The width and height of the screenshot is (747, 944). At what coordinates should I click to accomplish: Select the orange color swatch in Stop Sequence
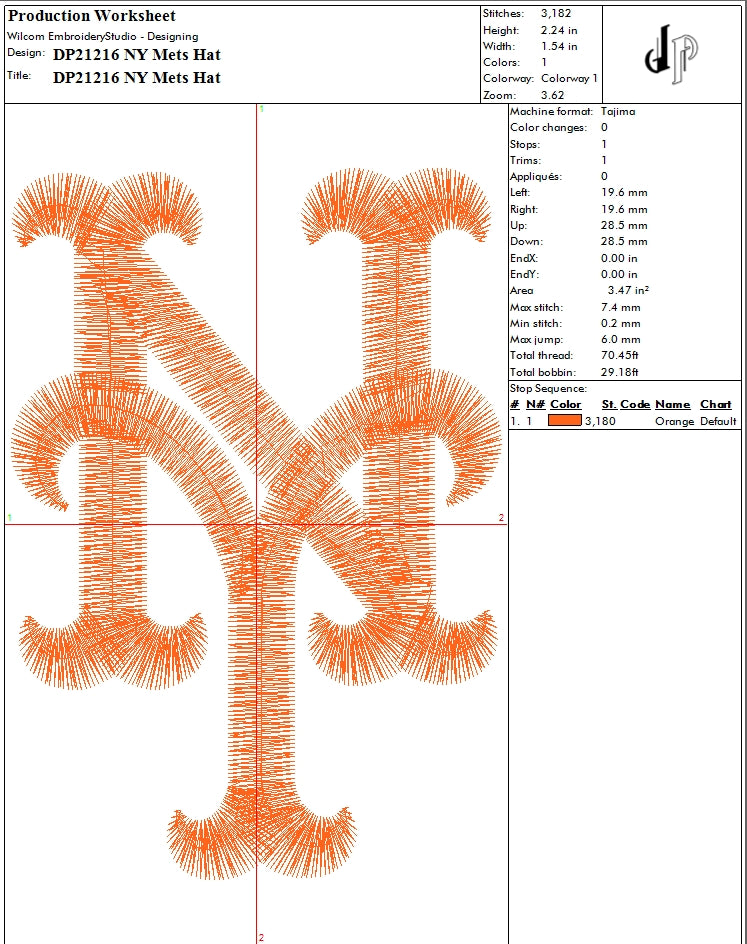point(565,420)
